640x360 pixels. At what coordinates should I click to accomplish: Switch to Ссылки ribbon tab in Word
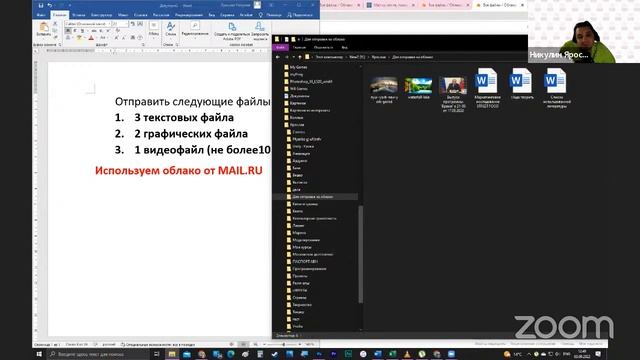click(140, 15)
